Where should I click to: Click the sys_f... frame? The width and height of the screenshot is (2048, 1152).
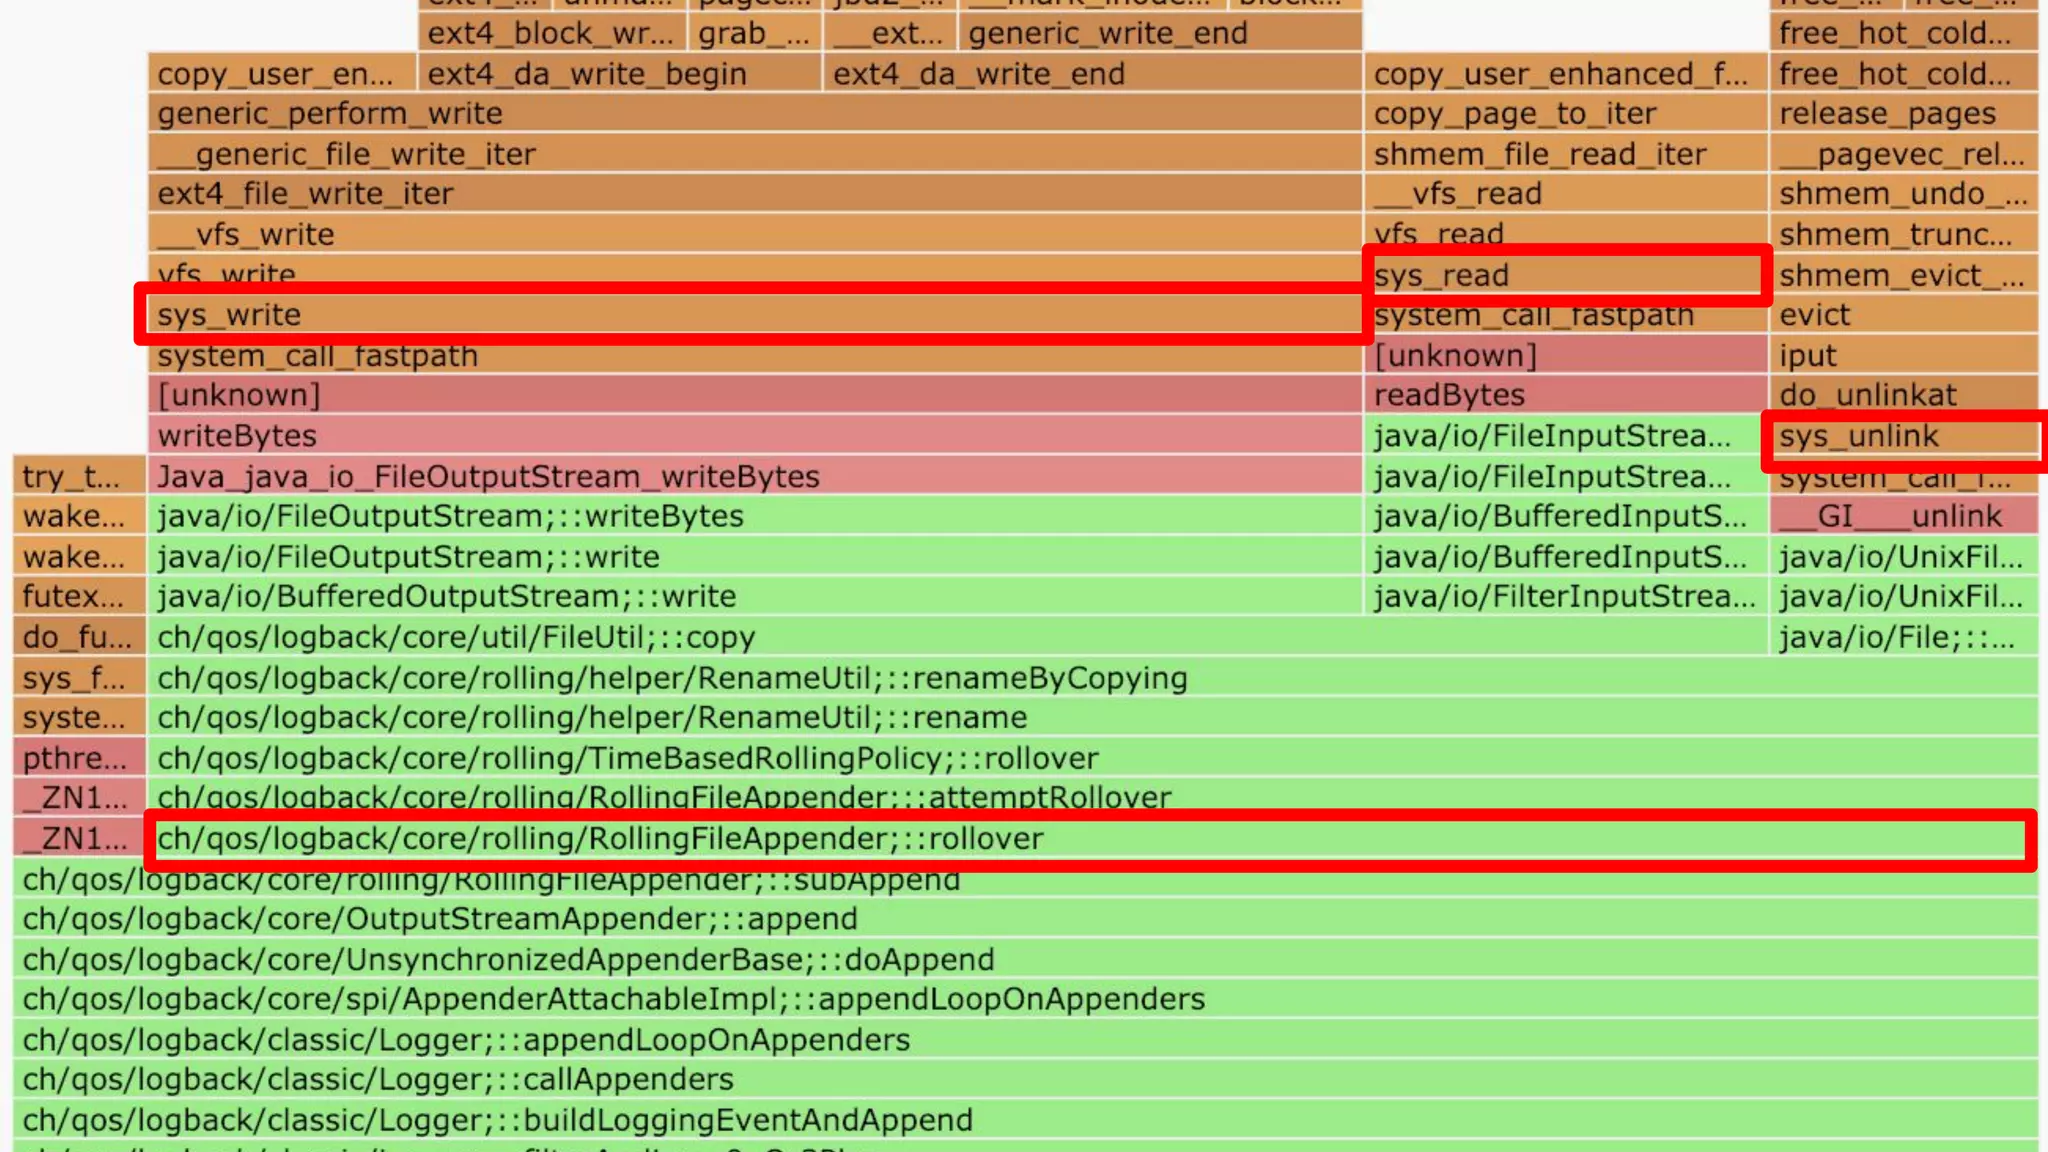[x=80, y=677]
